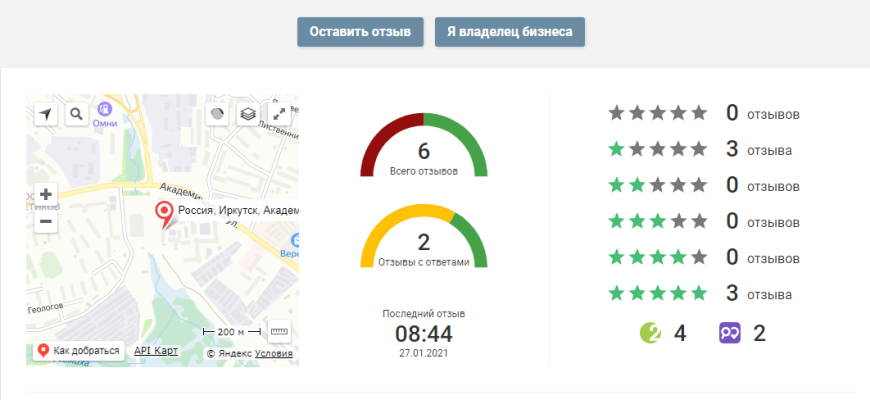
Task: Open the Яндекс "Условия" terms link
Action: pos(274,353)
